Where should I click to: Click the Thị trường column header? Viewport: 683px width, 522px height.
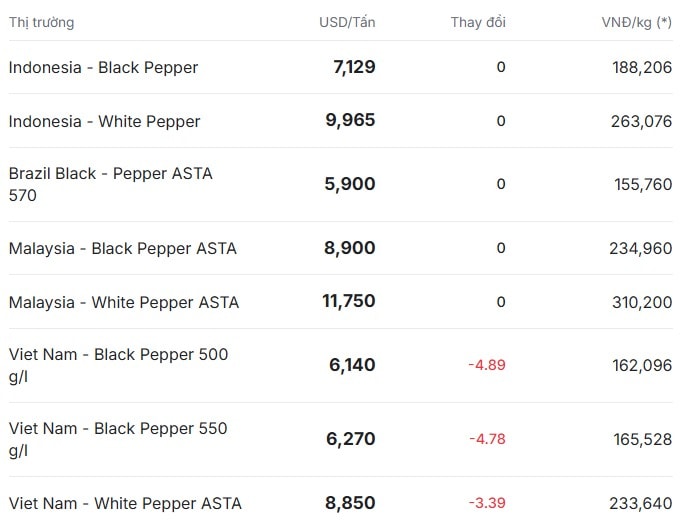[x=41, y=22]
